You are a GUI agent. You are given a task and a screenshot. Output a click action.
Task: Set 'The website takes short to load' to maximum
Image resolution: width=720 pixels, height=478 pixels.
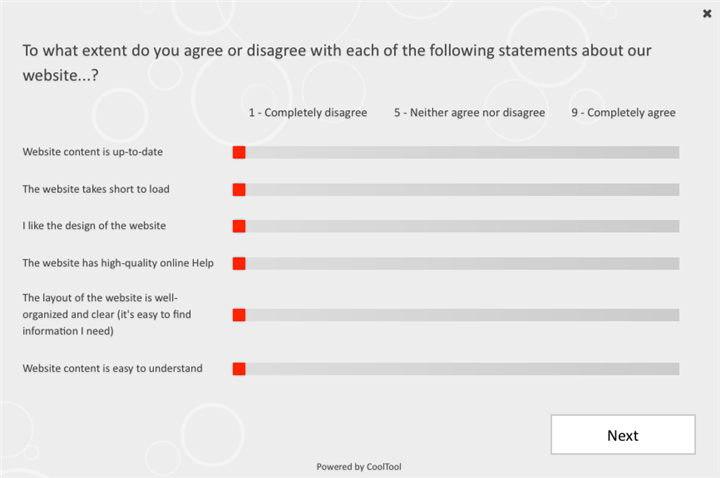[676, 189]
